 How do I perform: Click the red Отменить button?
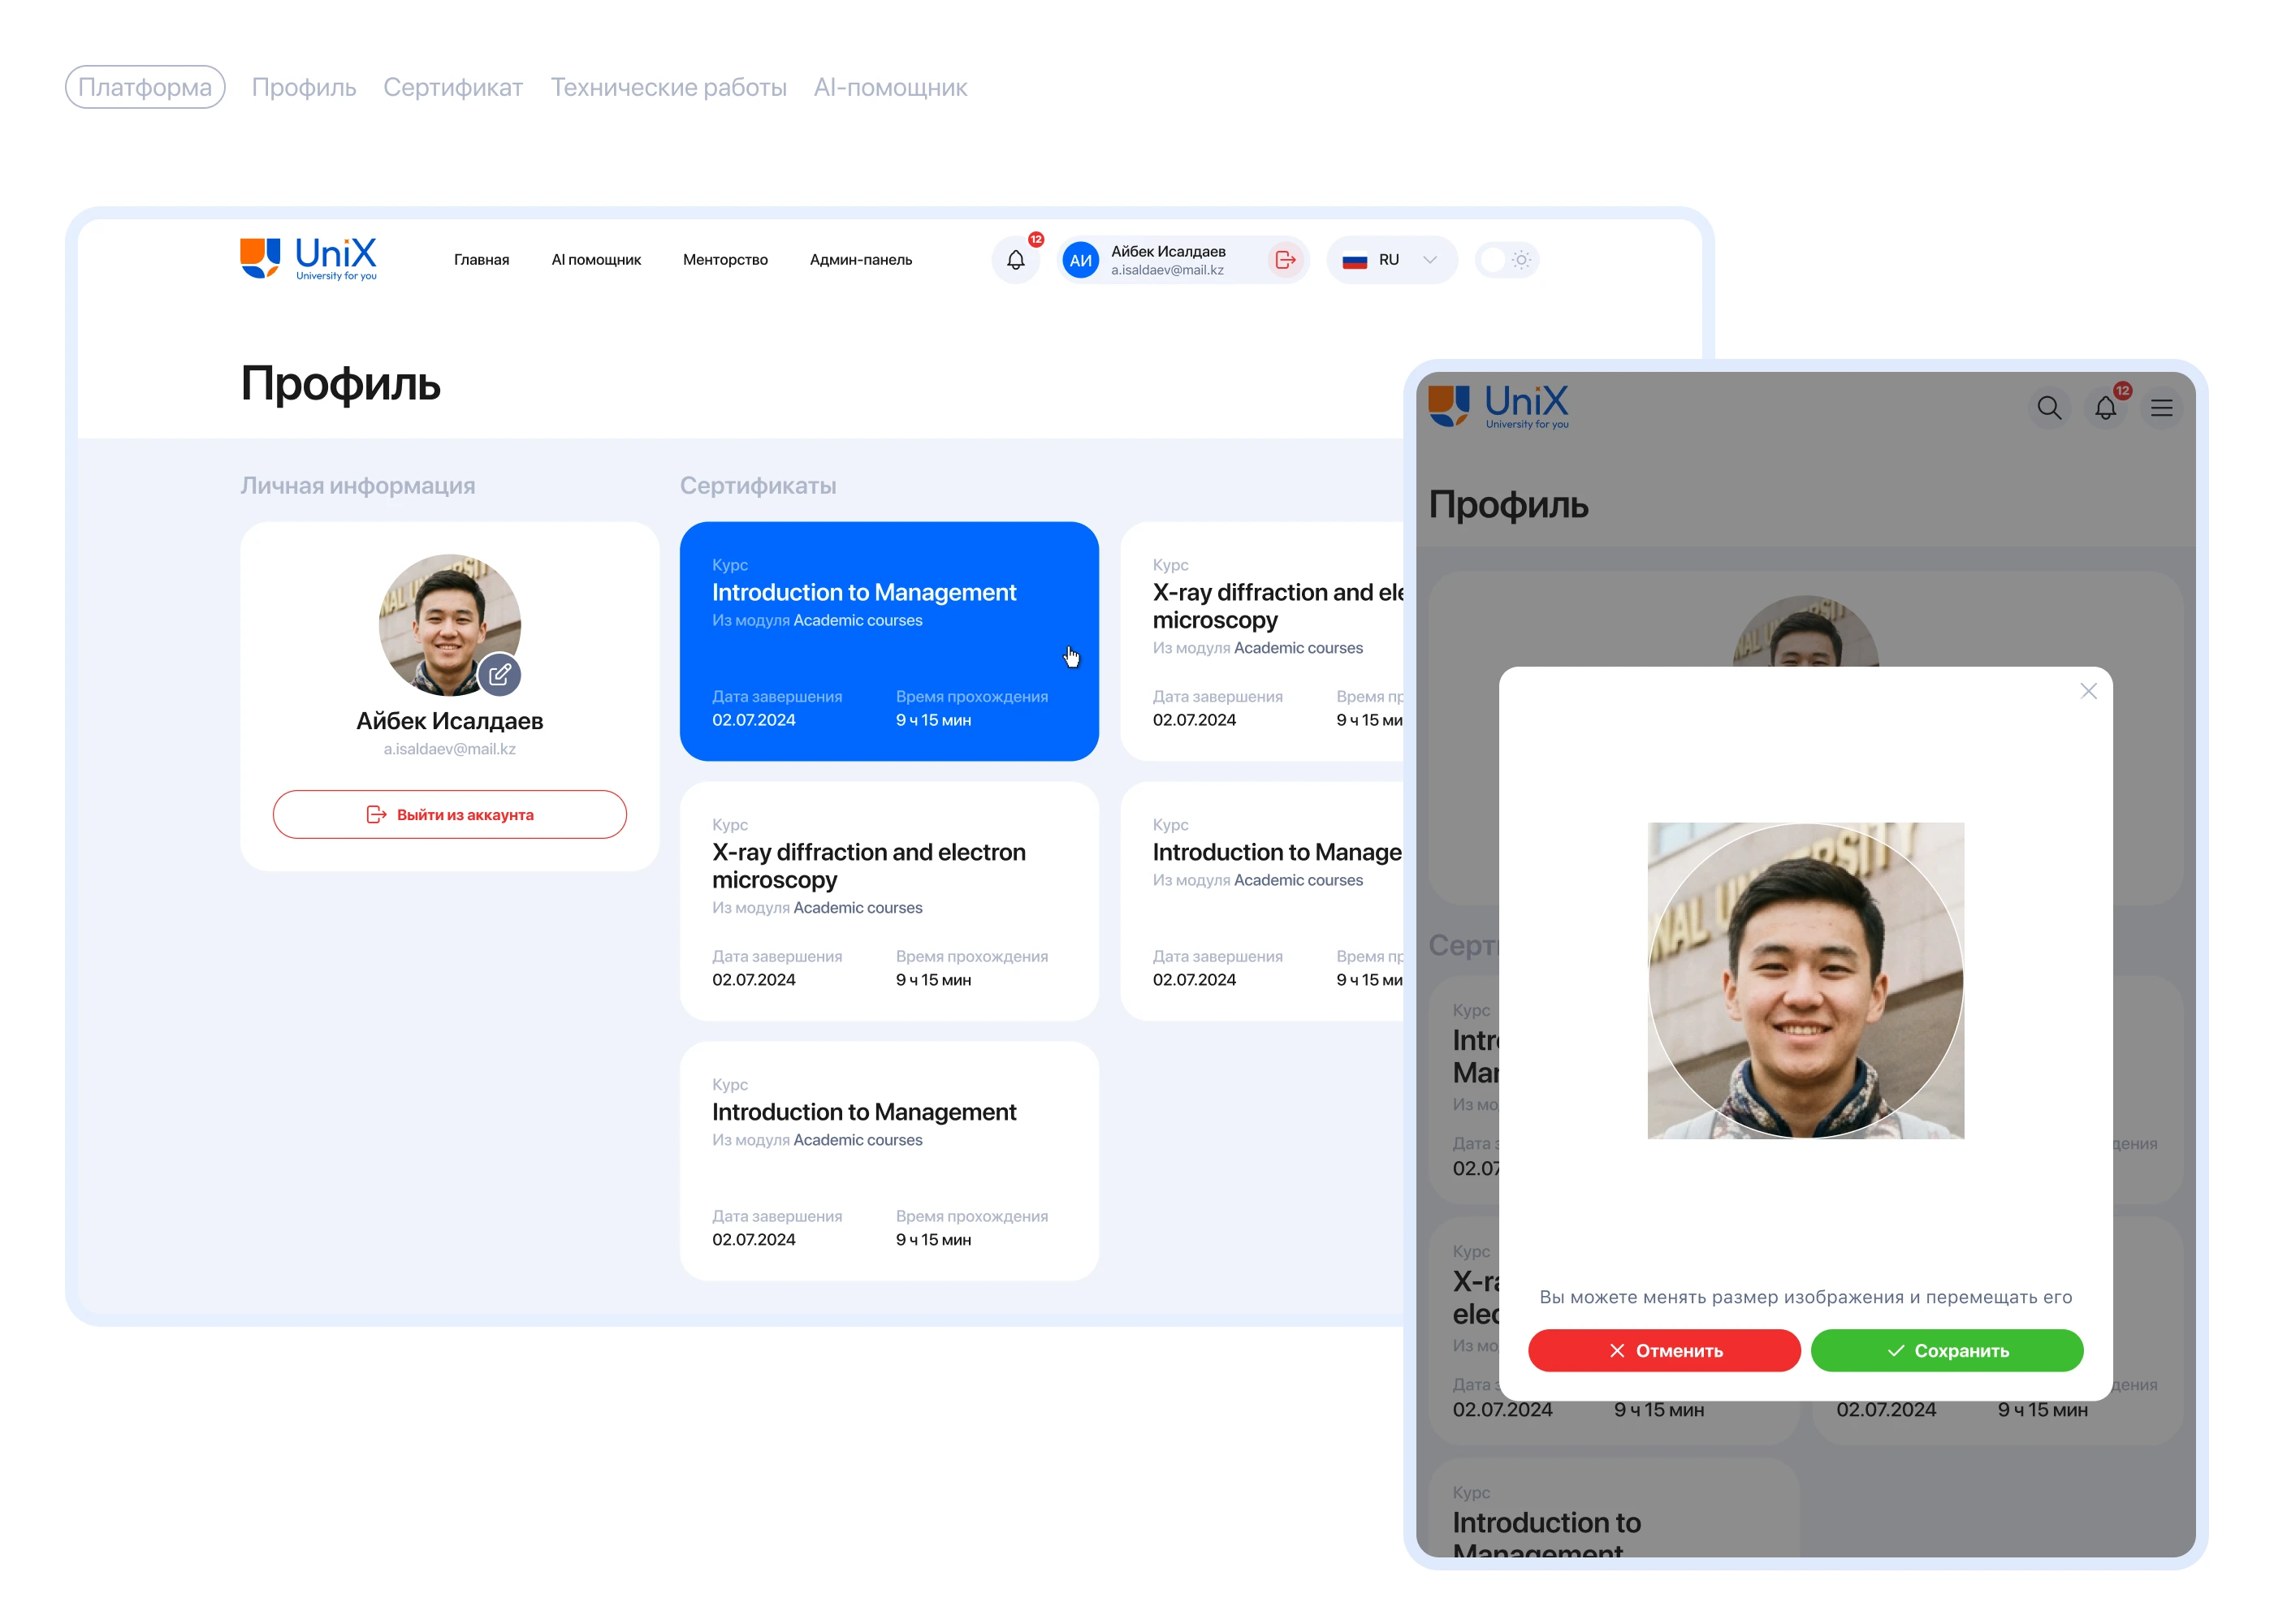point(1663,1350)
